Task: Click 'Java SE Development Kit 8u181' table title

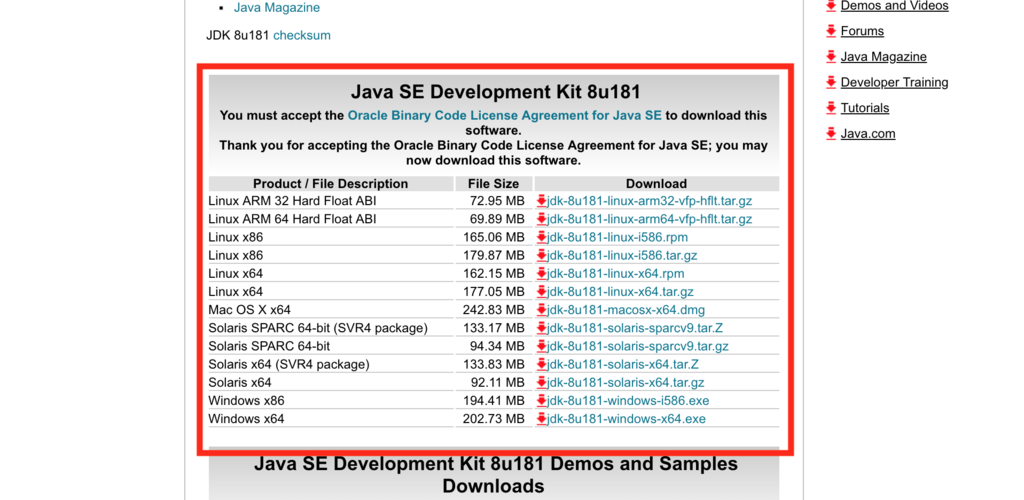Action: [x=495, y=91]
